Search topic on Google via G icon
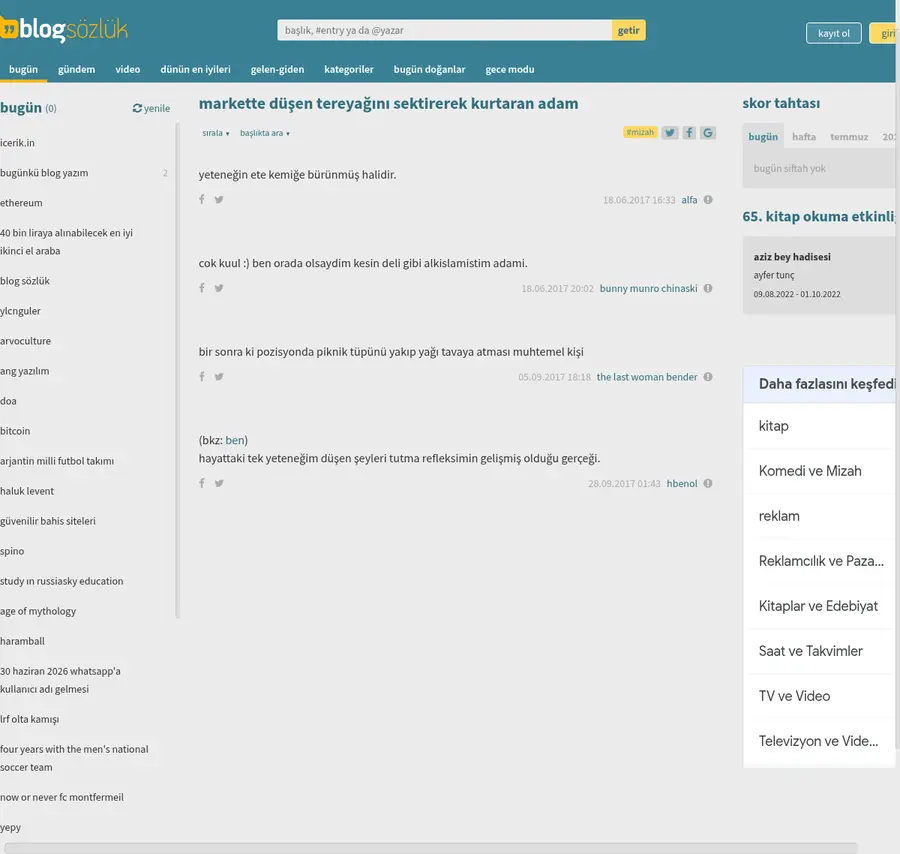 click(x=708, y=133)
